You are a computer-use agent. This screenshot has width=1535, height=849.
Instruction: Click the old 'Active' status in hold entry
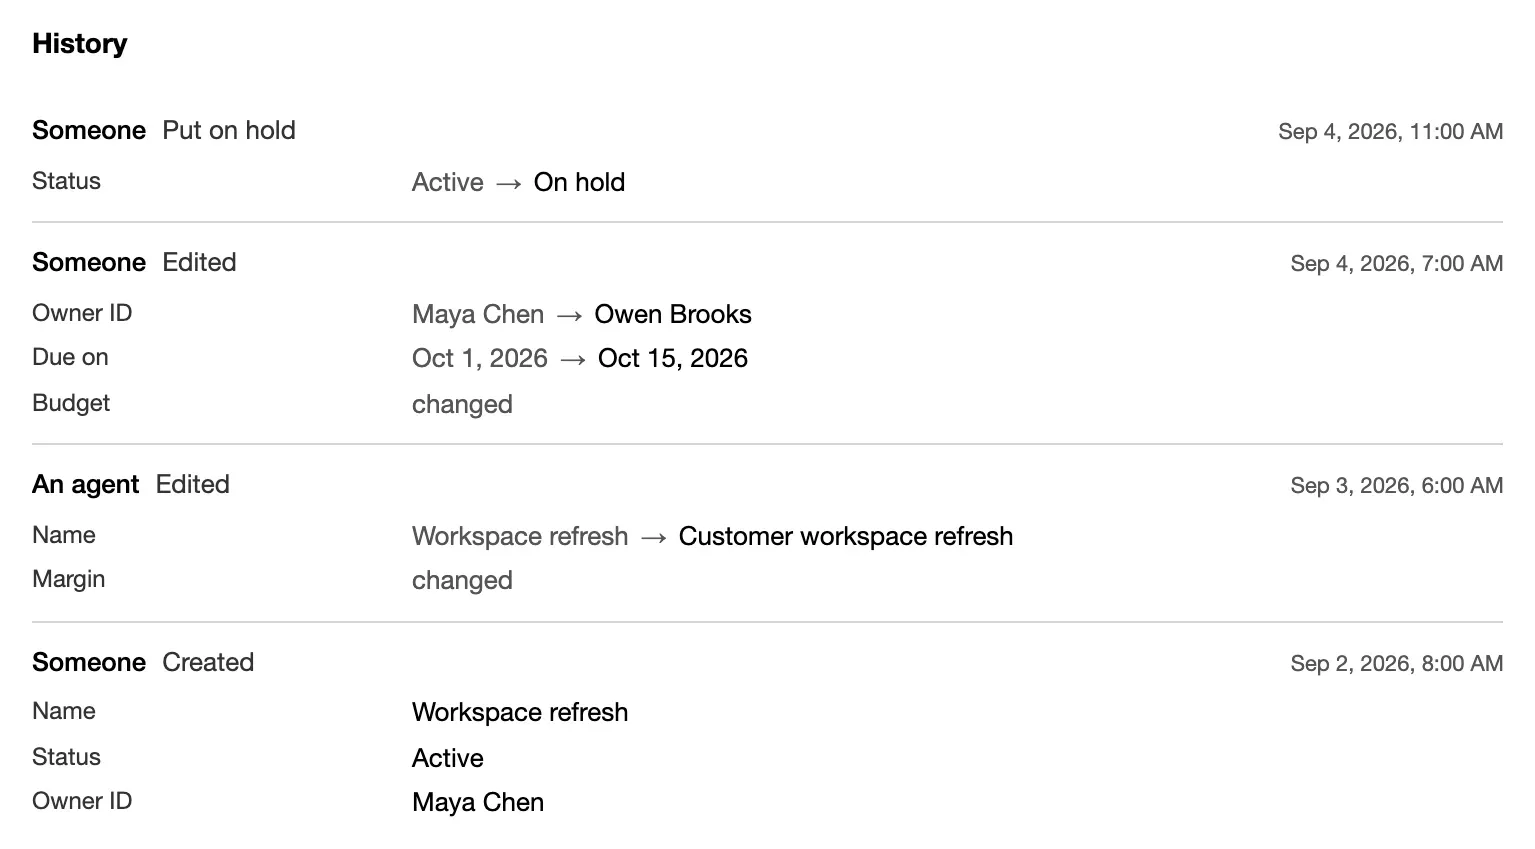click(x=447, y=182)
